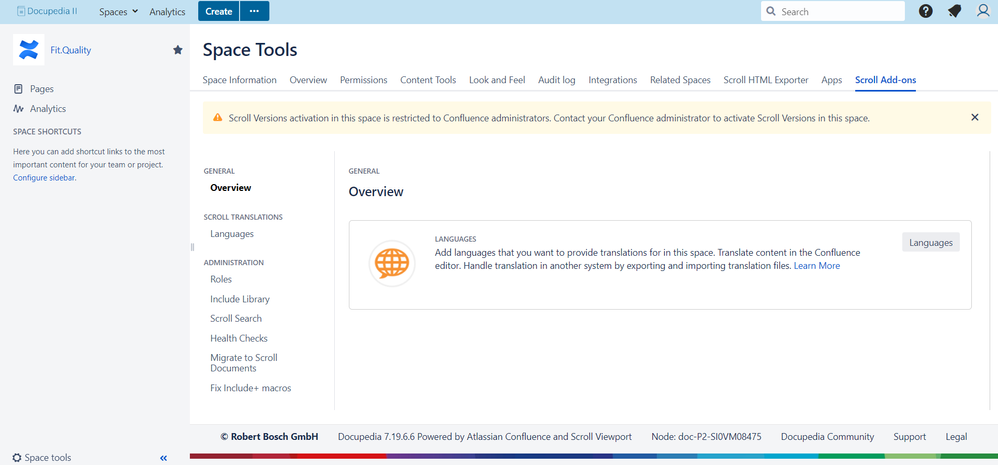
Task: Open the Fit.Quality space link
Action: [x=71, y=50]
